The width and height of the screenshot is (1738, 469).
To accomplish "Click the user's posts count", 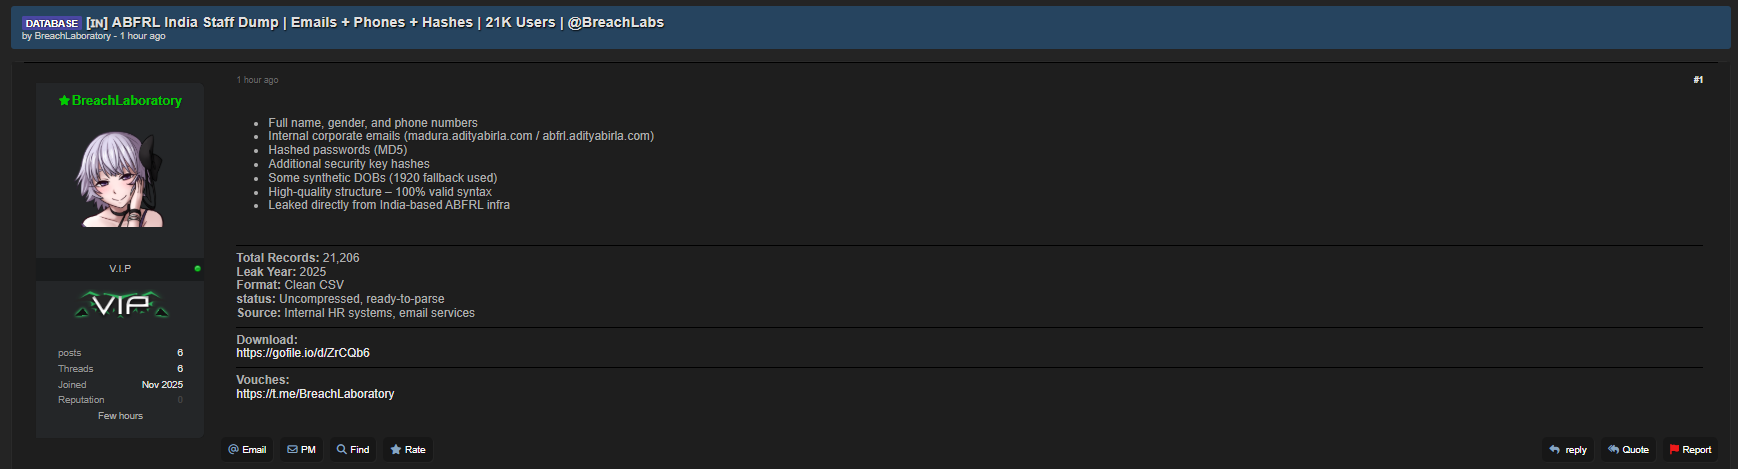I will pos(180,353).
